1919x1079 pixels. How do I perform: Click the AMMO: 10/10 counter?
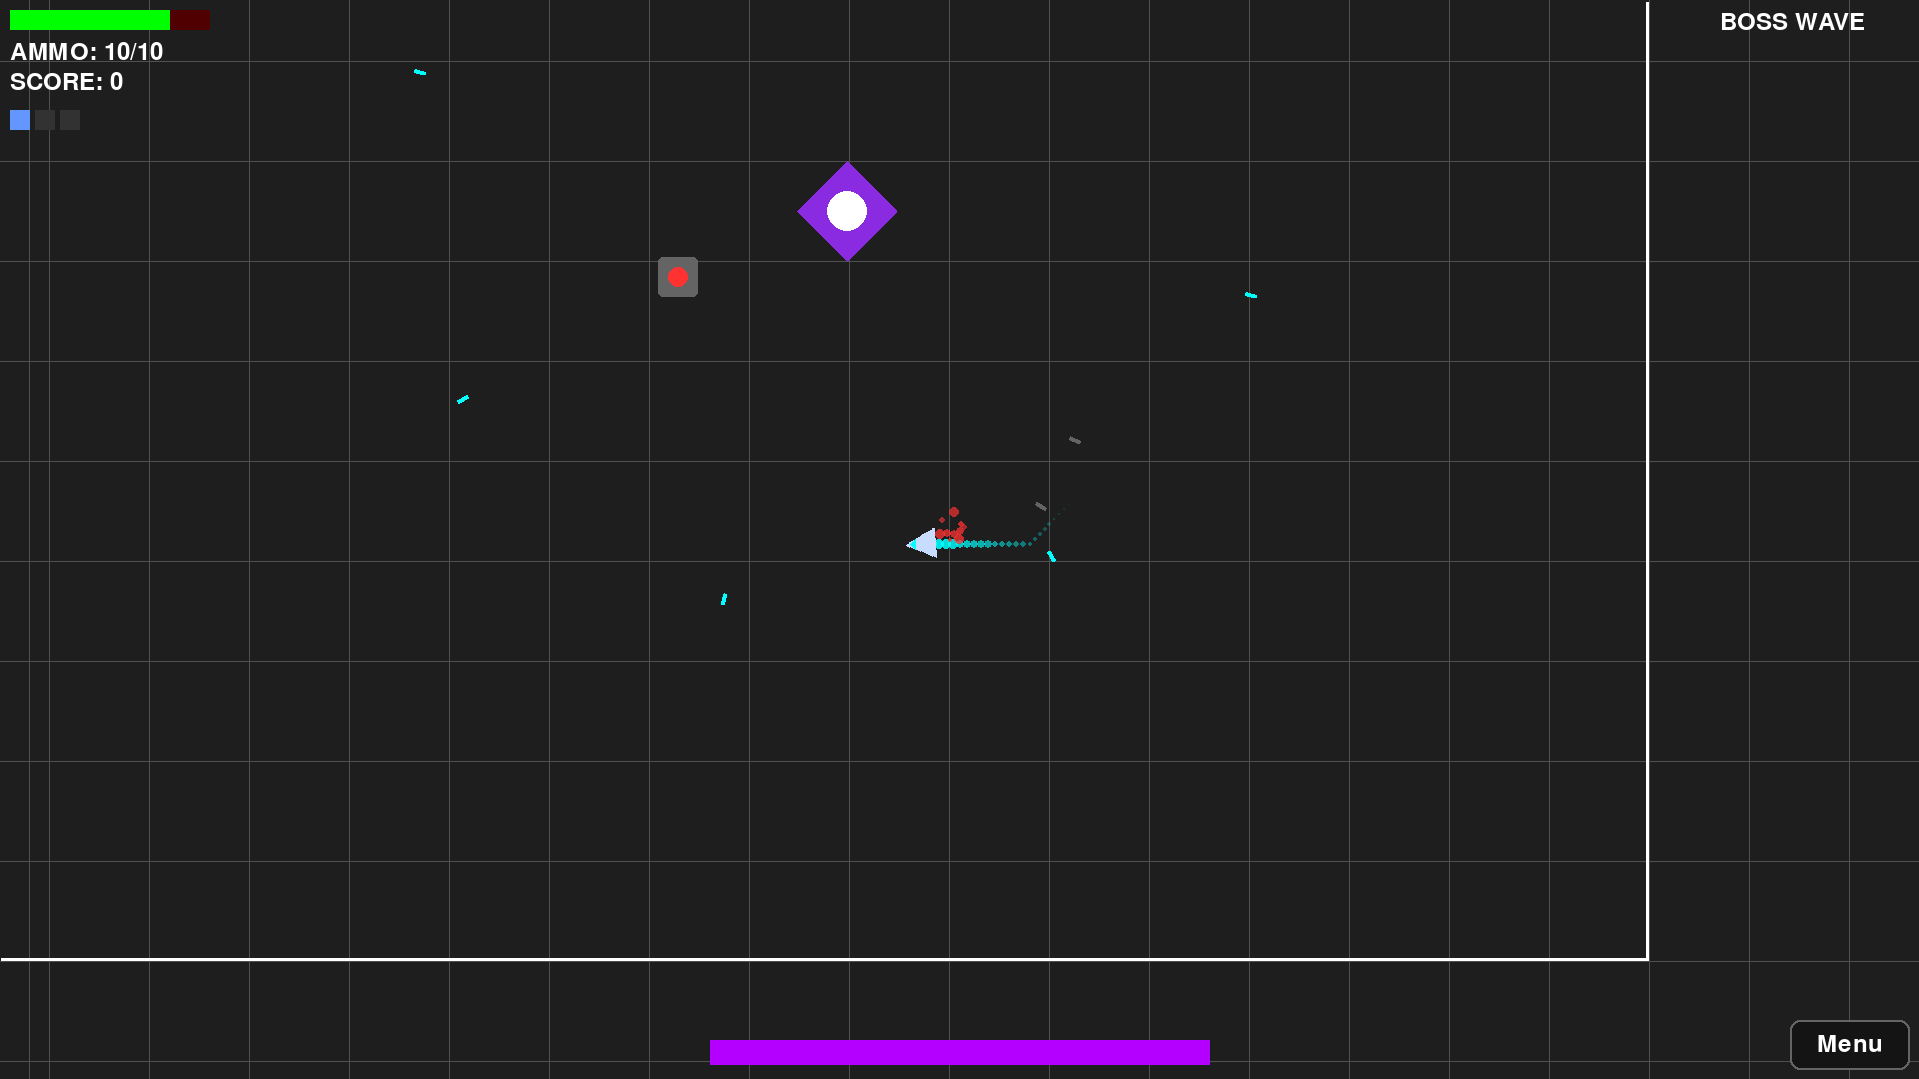point(87,52)
